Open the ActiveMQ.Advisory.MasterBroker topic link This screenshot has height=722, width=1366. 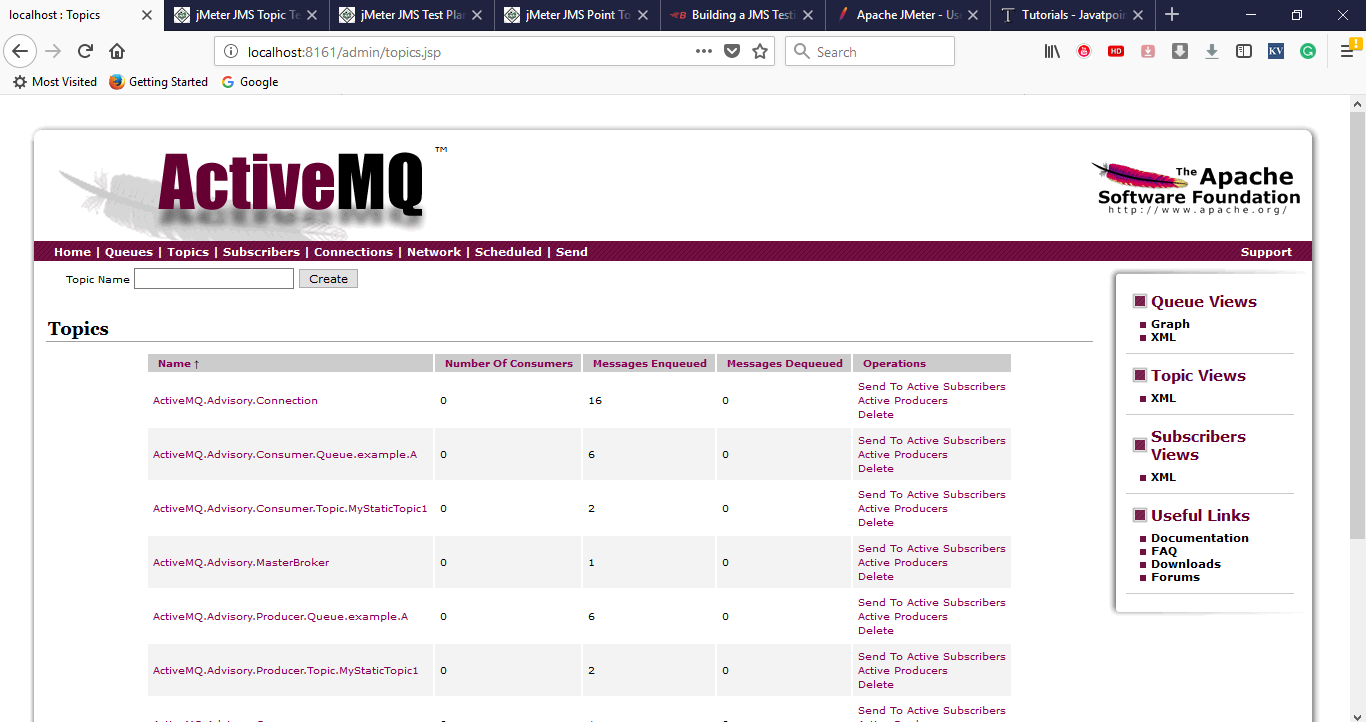[x=241, y=563]
